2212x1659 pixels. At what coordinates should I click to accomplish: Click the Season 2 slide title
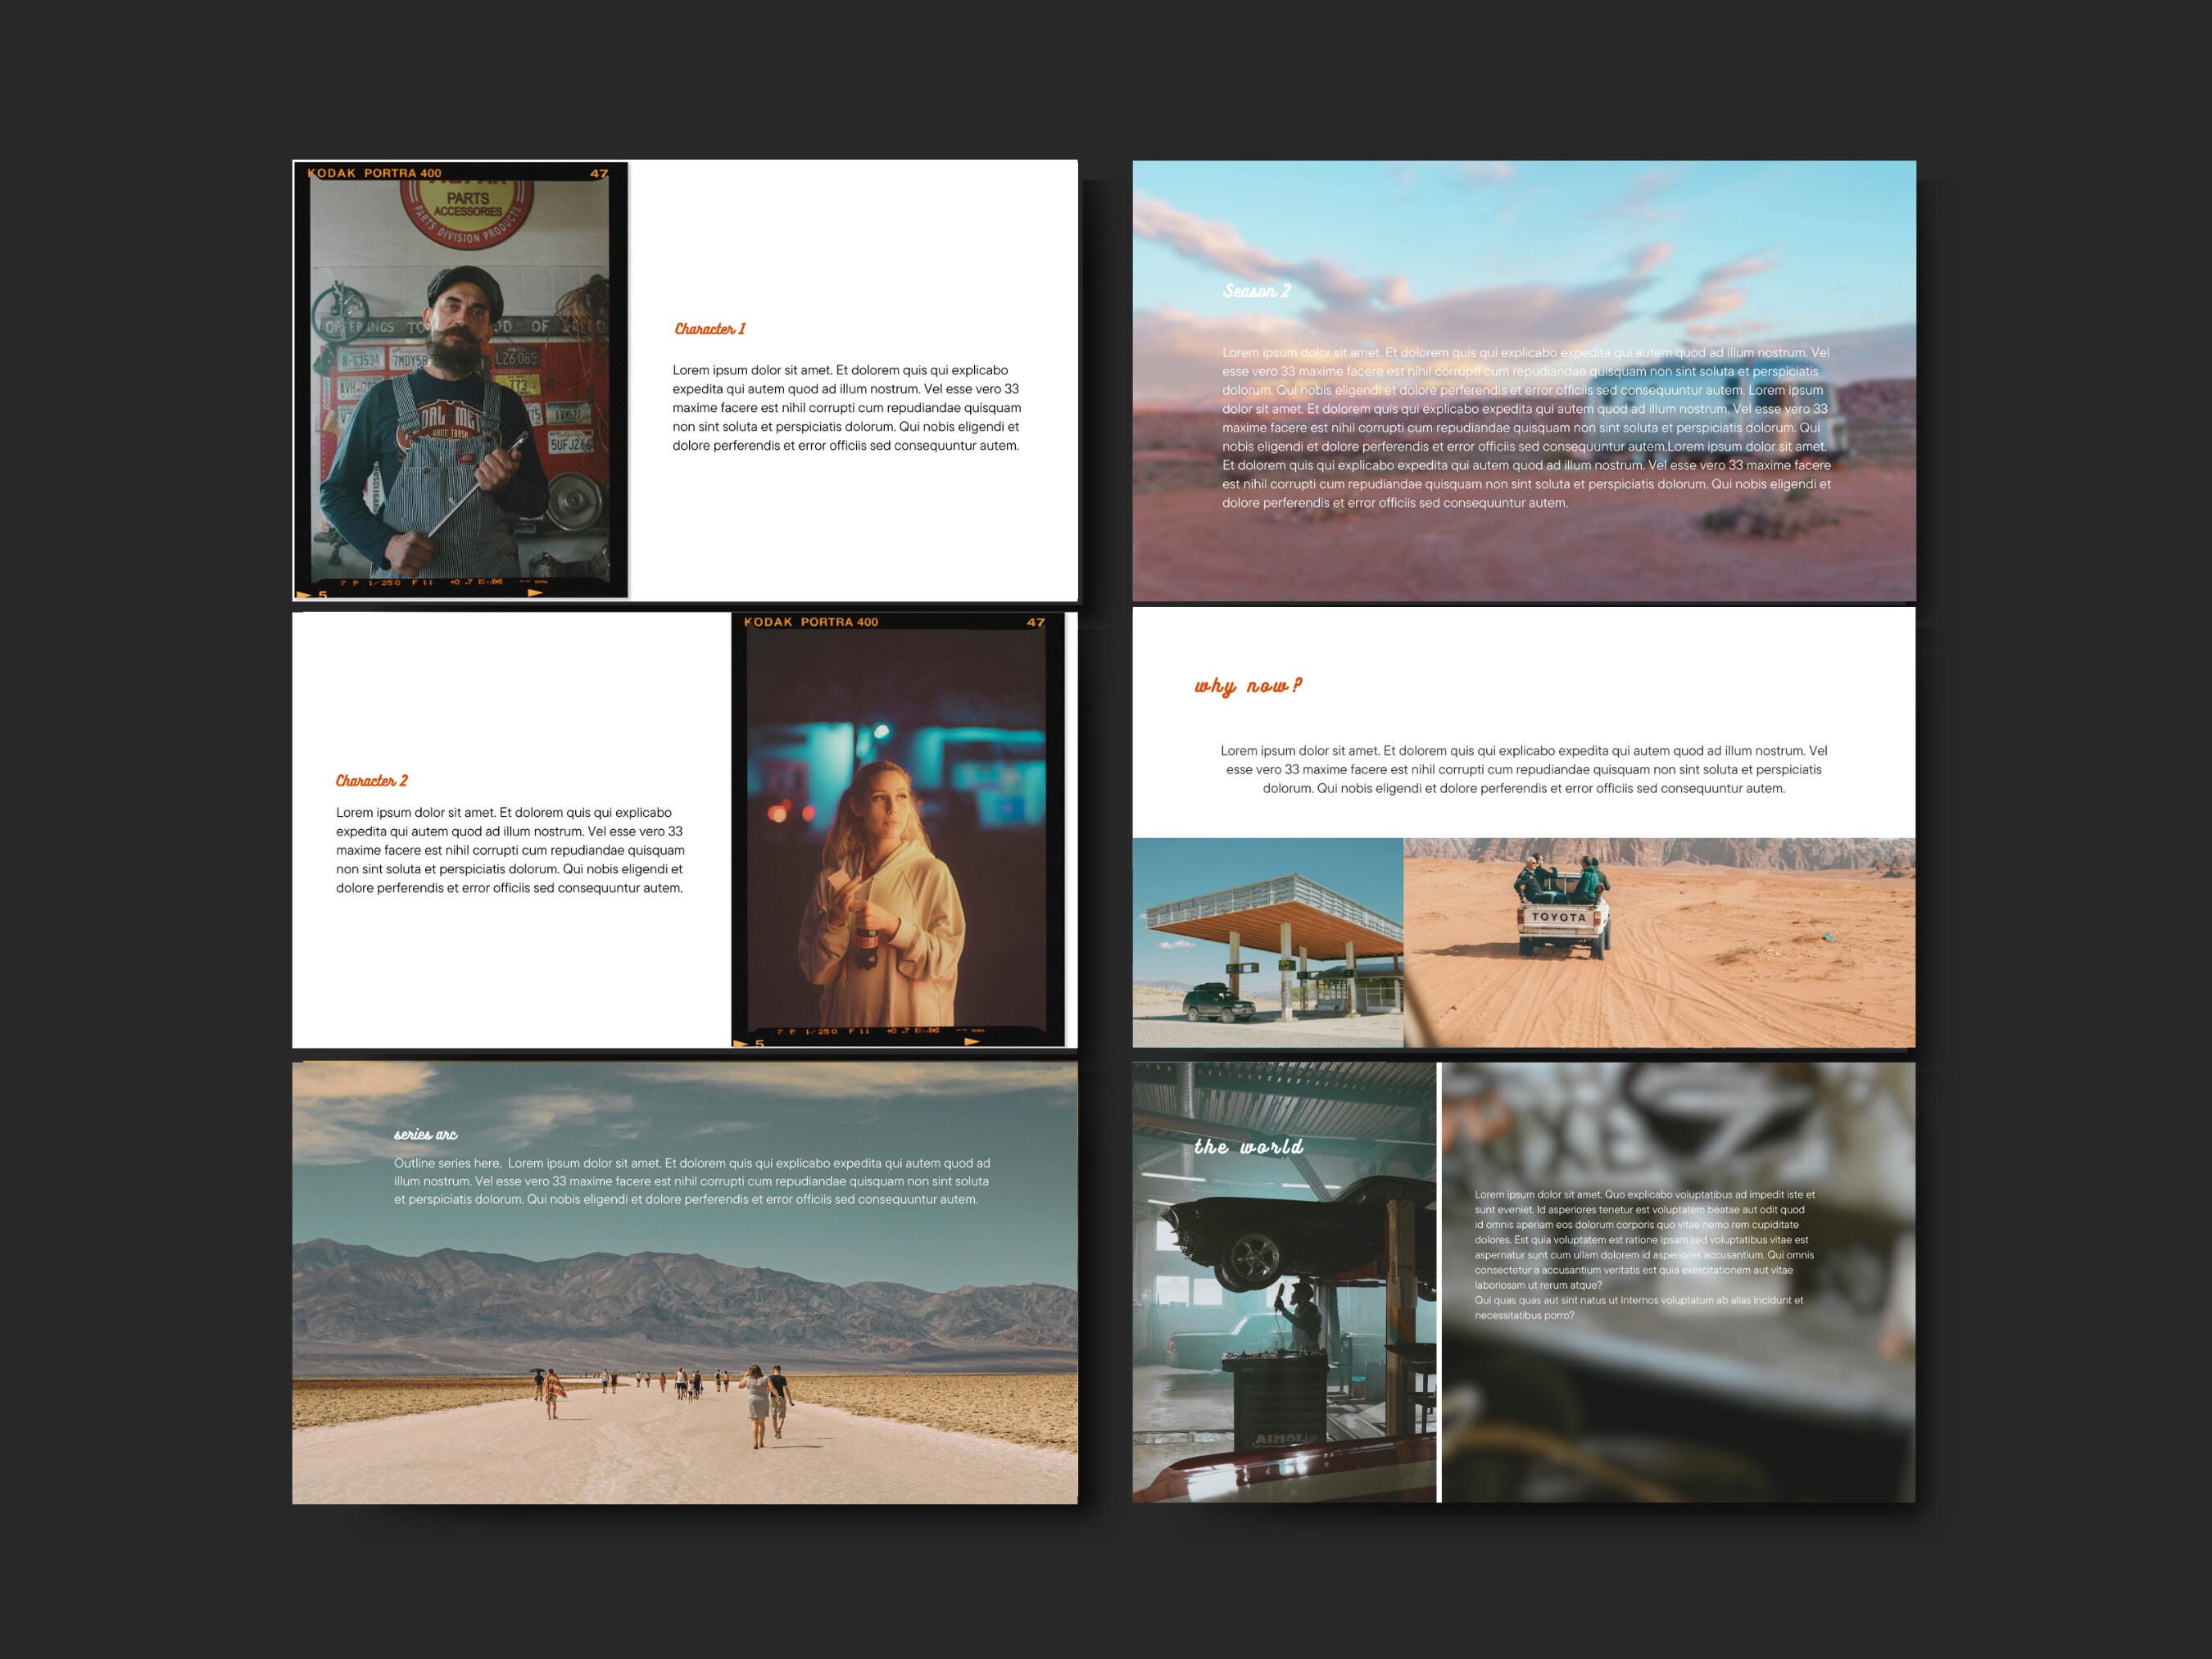[1258, 292]
